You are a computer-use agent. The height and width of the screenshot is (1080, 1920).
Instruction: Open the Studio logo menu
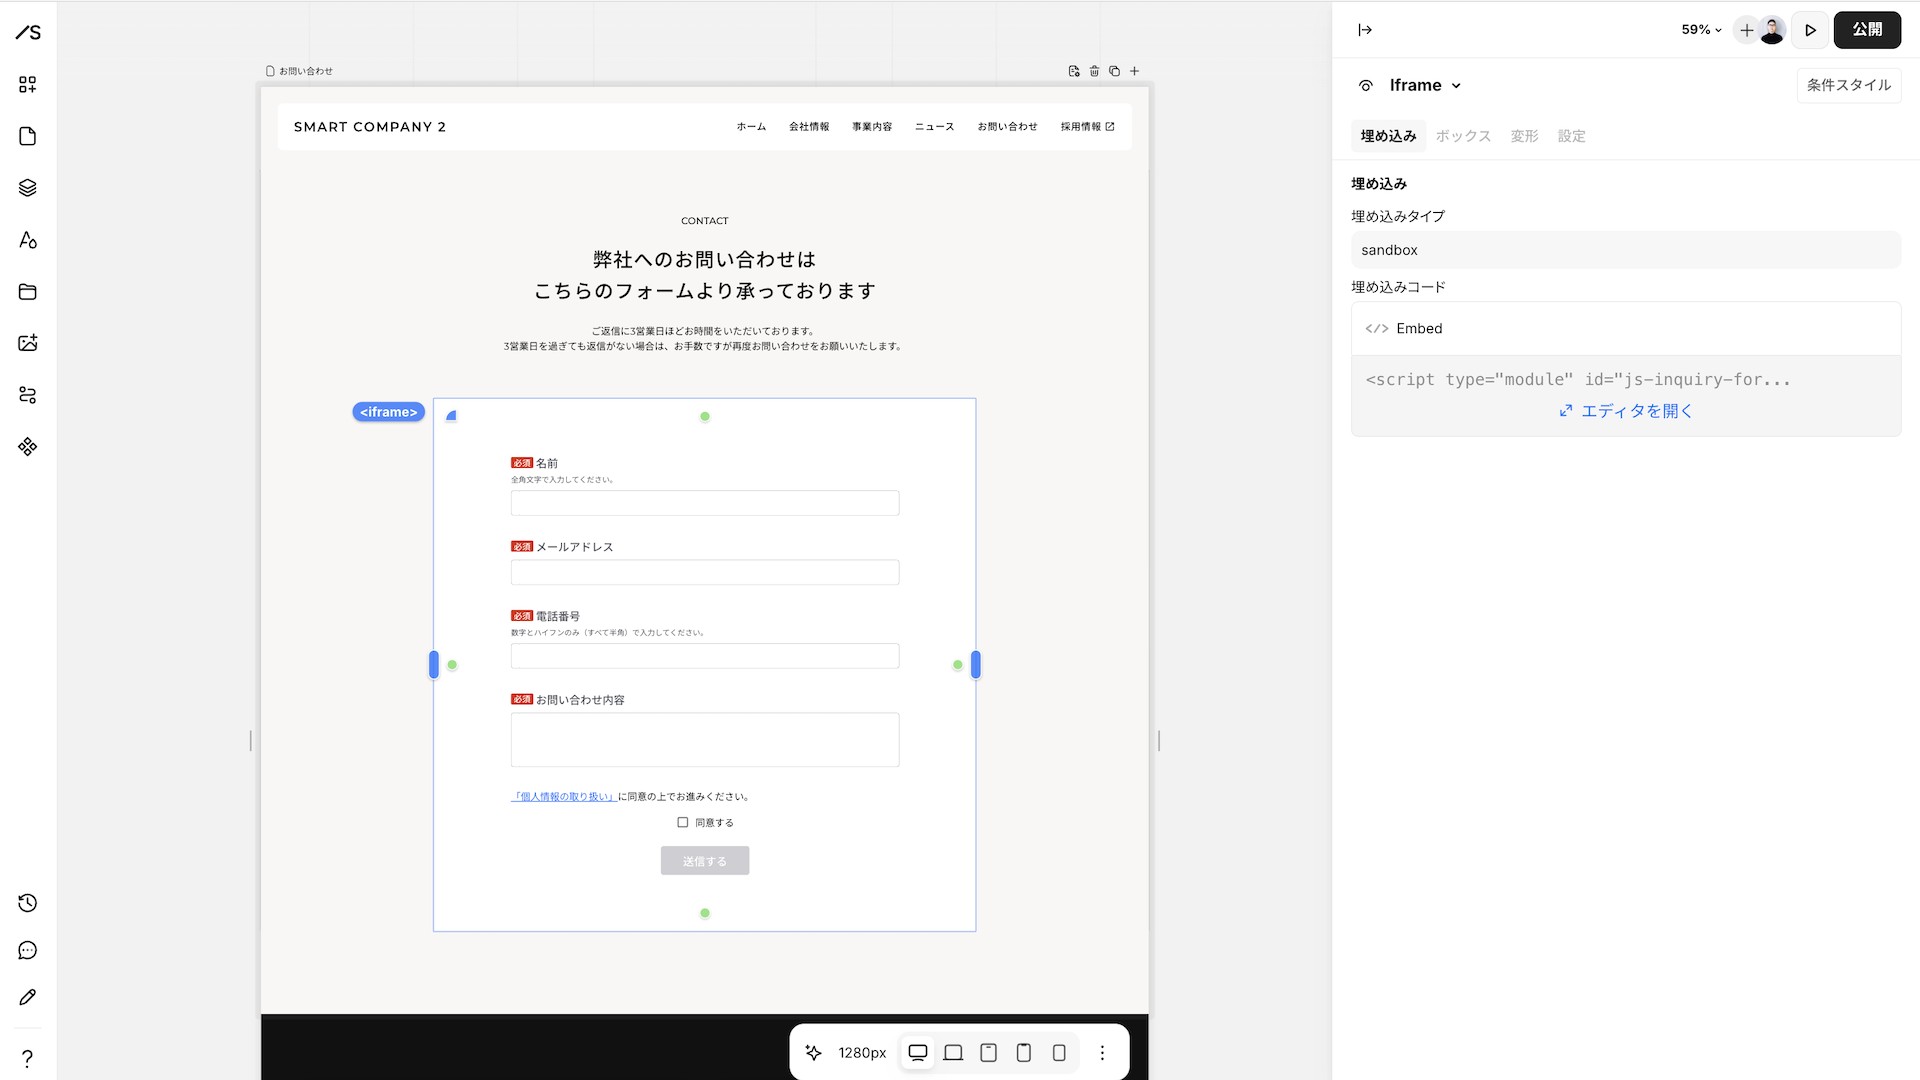coord(28,32)
